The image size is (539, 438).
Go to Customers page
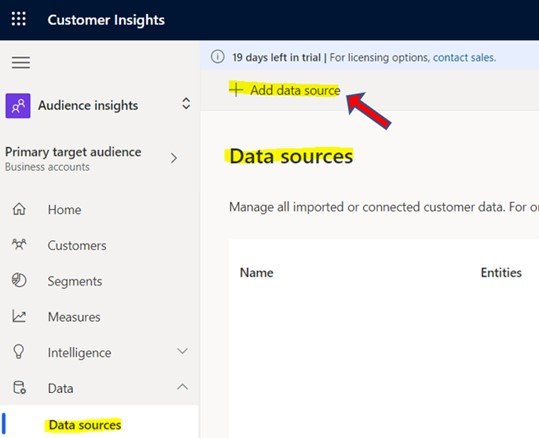tap(77, 245)
